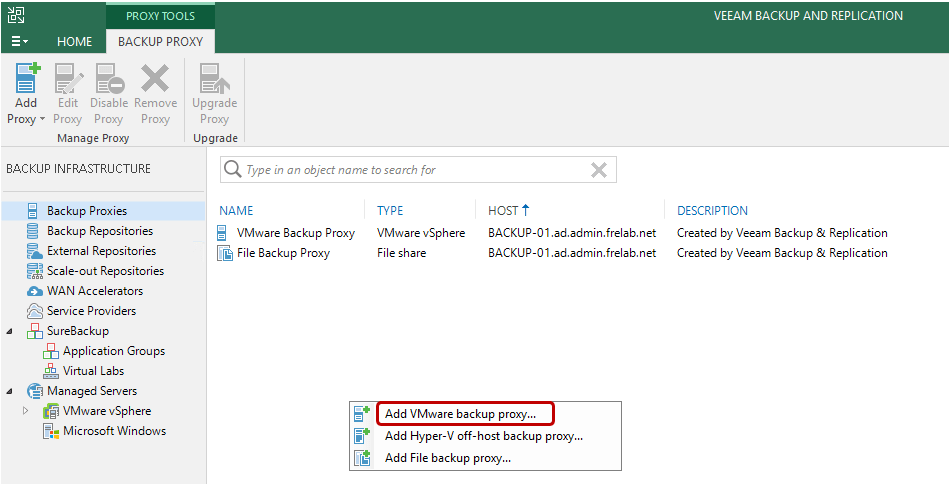This screenshot has width=951, height=488.
Task: Select the File Backup Proxy row name
Action: (283, 253)
